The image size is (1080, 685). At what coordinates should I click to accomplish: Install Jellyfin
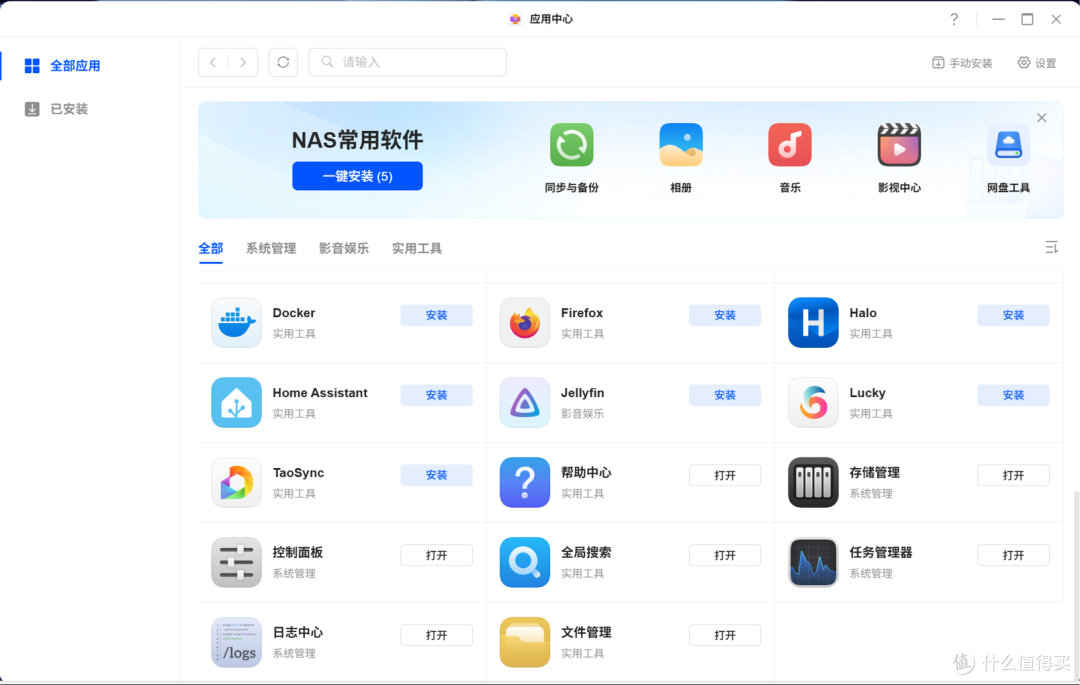click(x=725, y=394)
